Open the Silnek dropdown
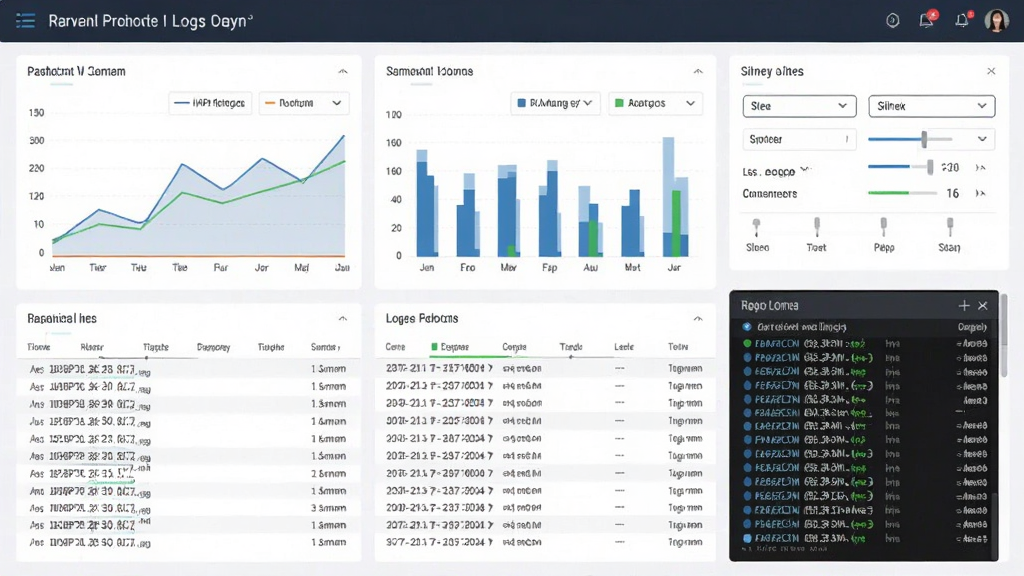1024x576 pixels. [931, 106]
